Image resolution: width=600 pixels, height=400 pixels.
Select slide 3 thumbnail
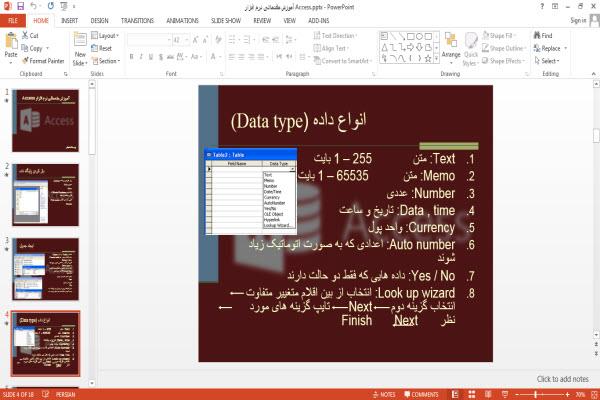coord(46,269)
